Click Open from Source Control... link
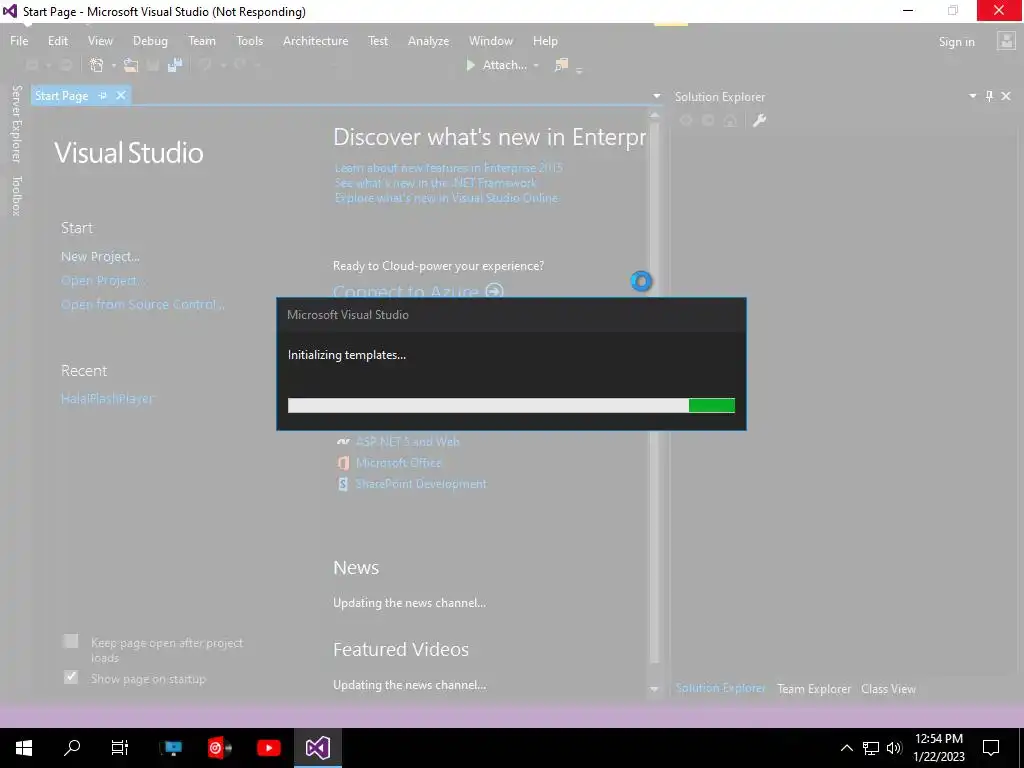 (x=142, y=304)
